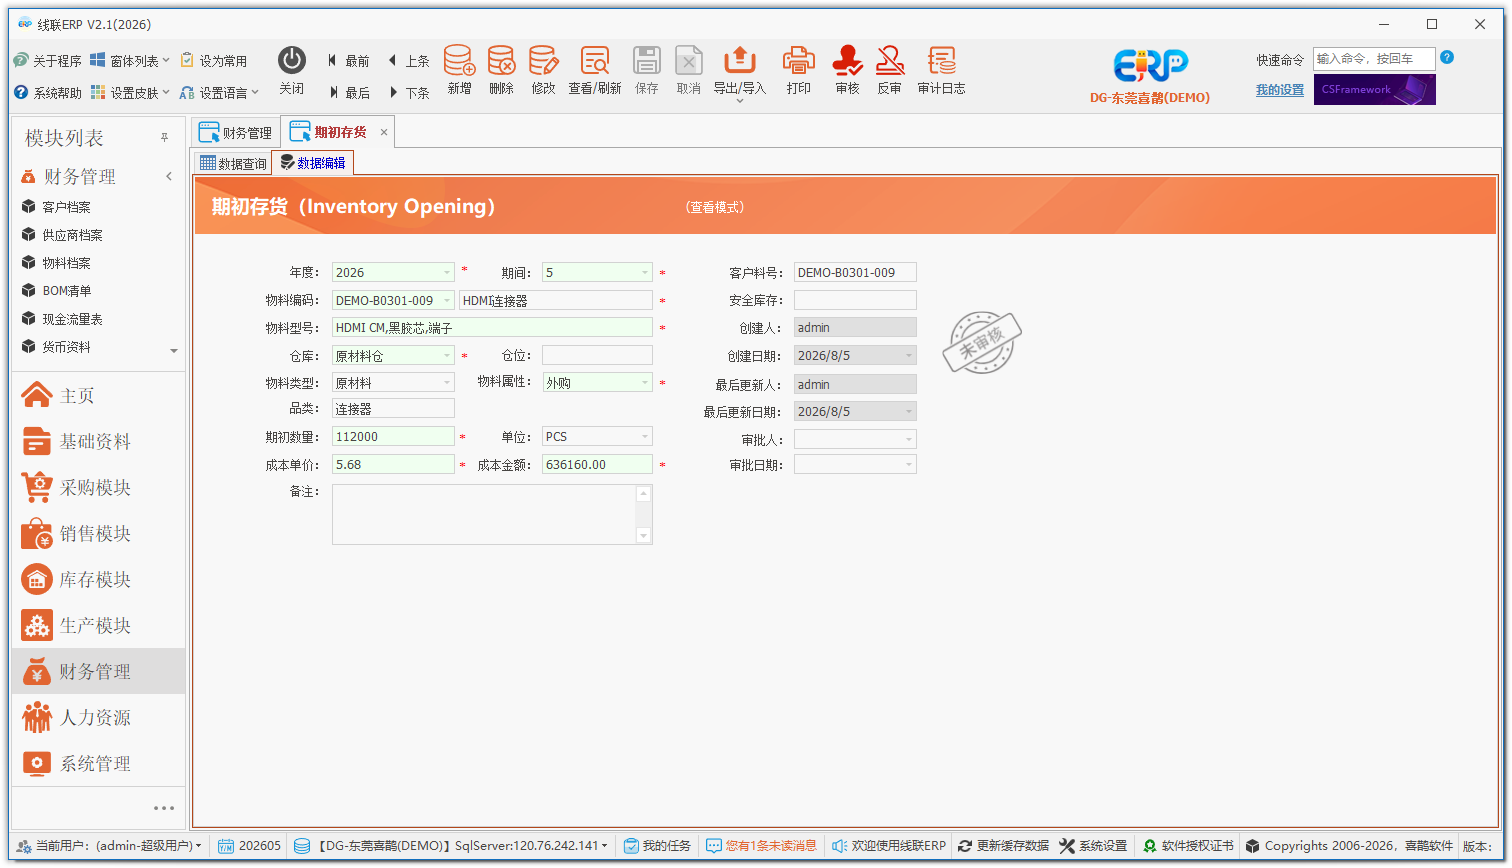
Task: Open 我的任务 in status bar
Action: 657,846
